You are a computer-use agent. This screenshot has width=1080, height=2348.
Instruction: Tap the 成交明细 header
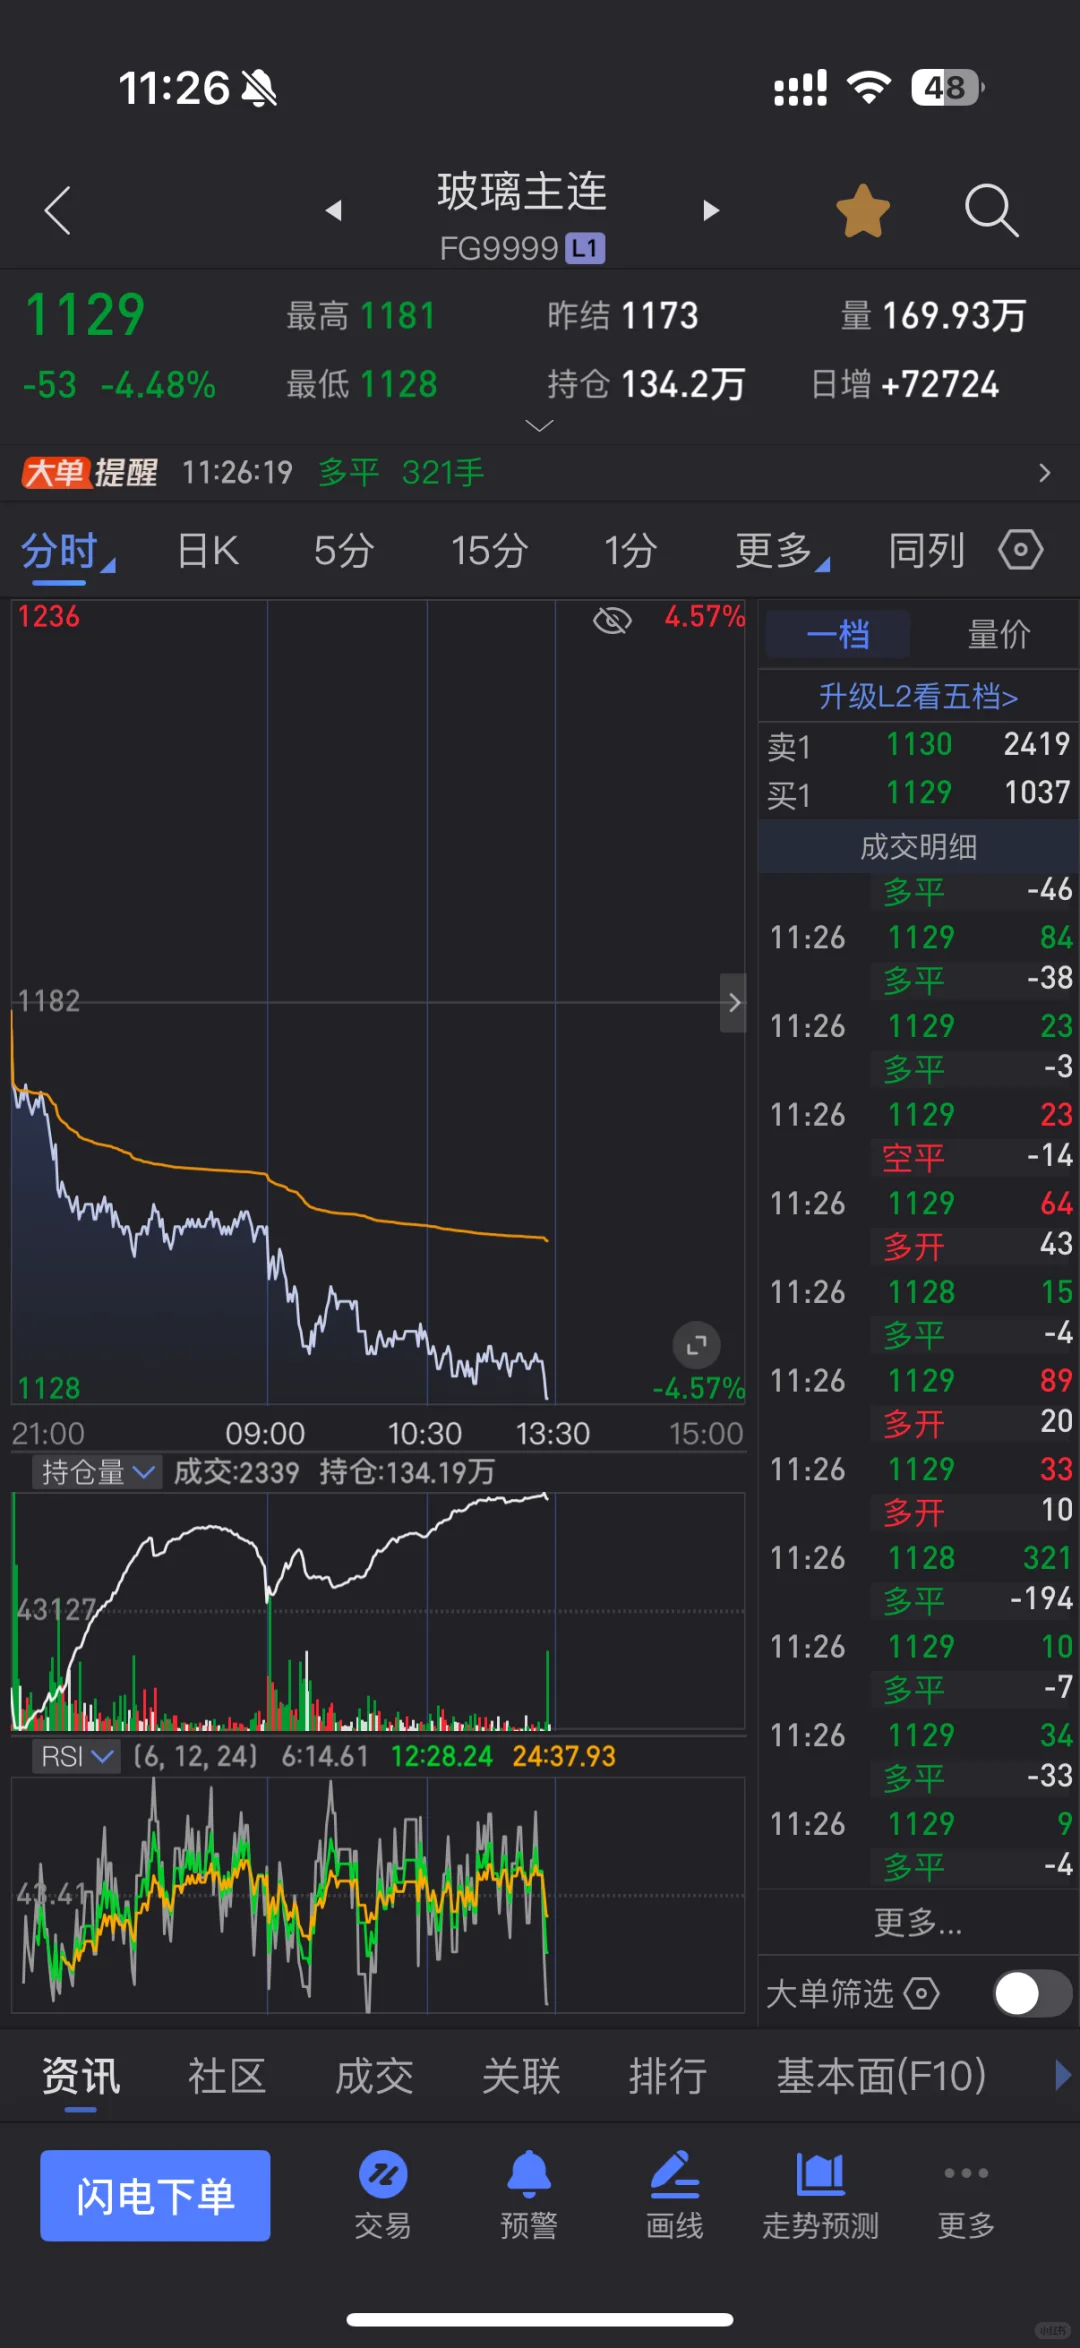point(918,846)
